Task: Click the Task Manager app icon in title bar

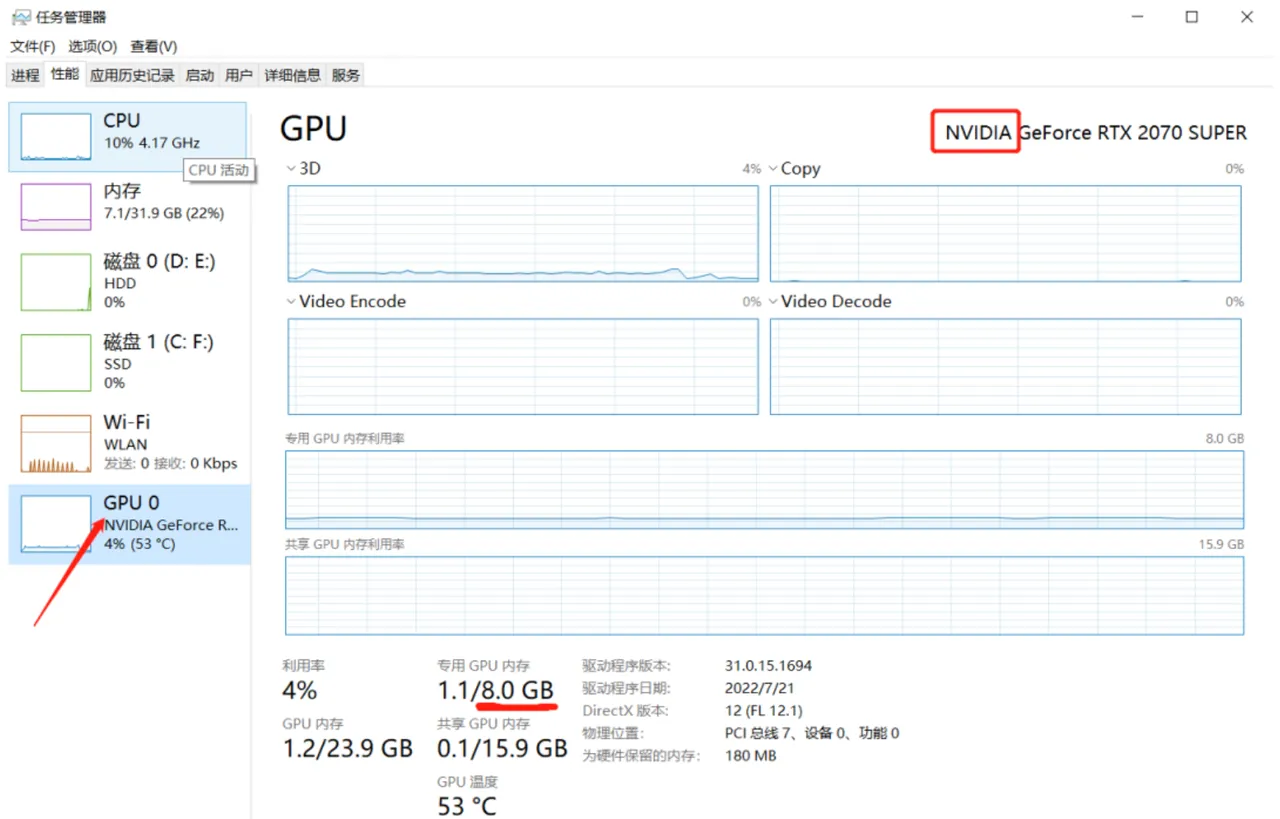Action: pyautogui.click(x=20, y=17)
